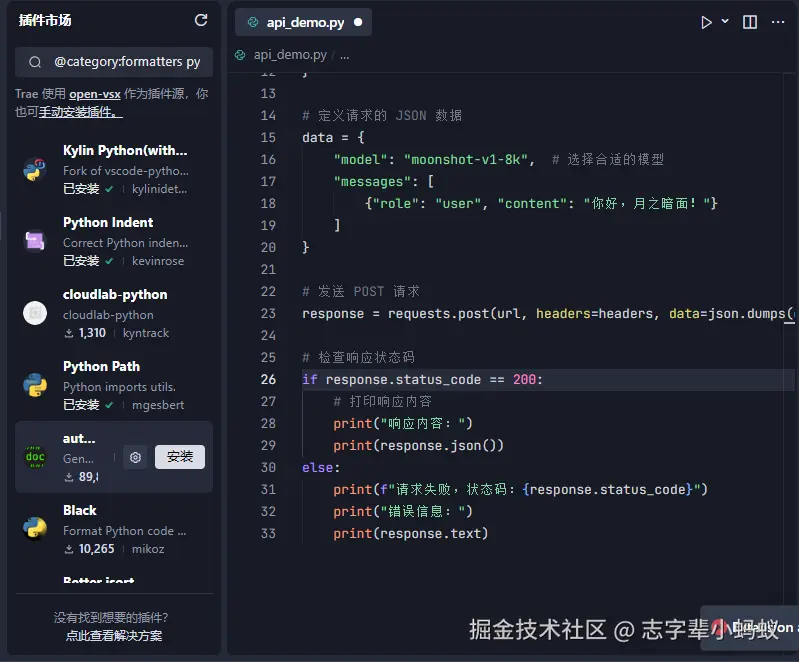Click the autodocstring doc icon

[x=35, y=457]
